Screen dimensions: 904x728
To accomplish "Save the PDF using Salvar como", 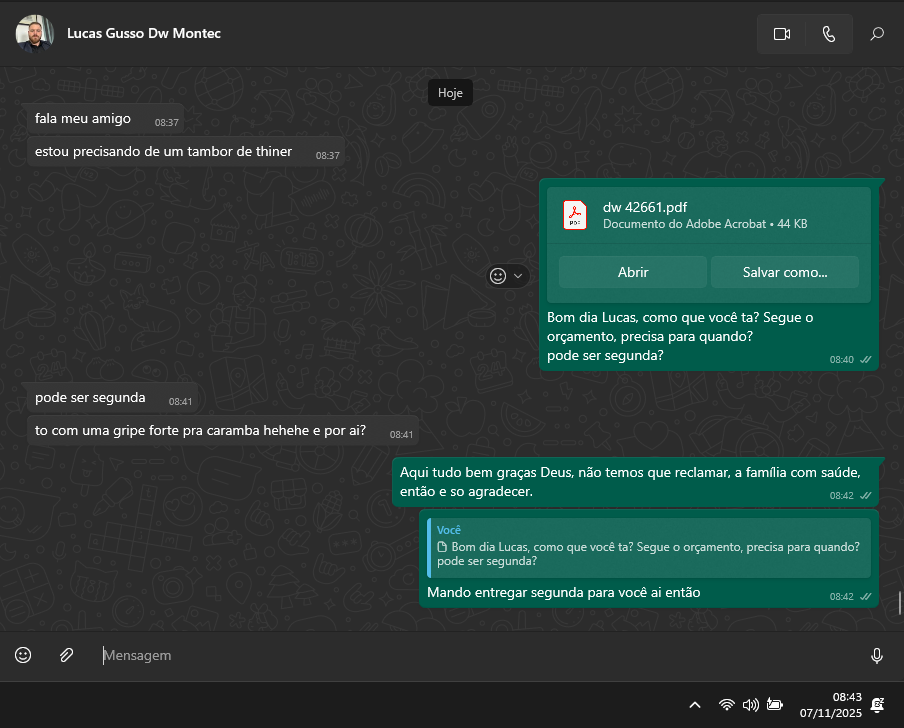I will coord(784,272).
